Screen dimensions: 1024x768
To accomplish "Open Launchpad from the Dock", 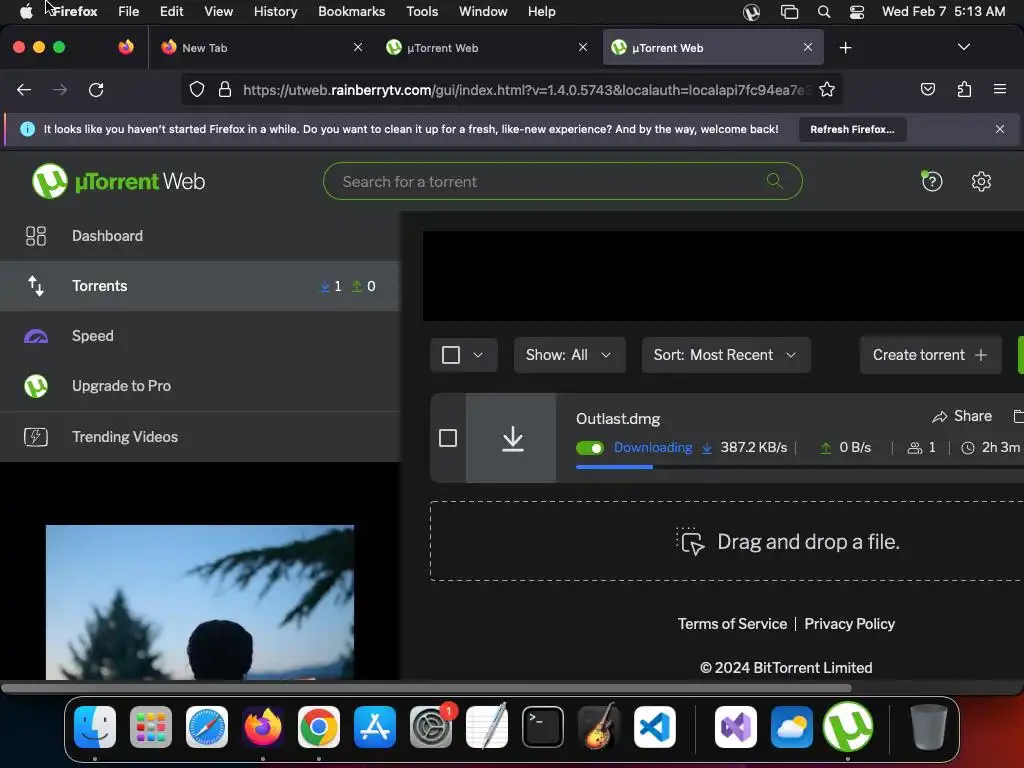I will pyautogui.click(x=151, y=727).
